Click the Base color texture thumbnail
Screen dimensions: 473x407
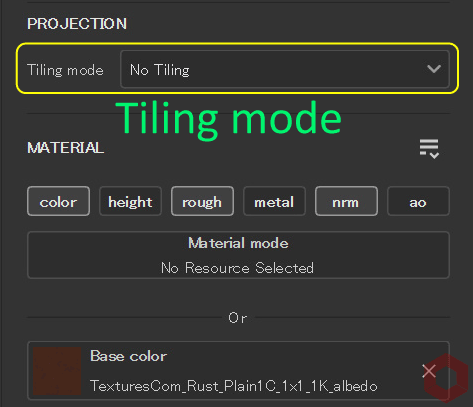pyautogui.click(x=57, y=371)
